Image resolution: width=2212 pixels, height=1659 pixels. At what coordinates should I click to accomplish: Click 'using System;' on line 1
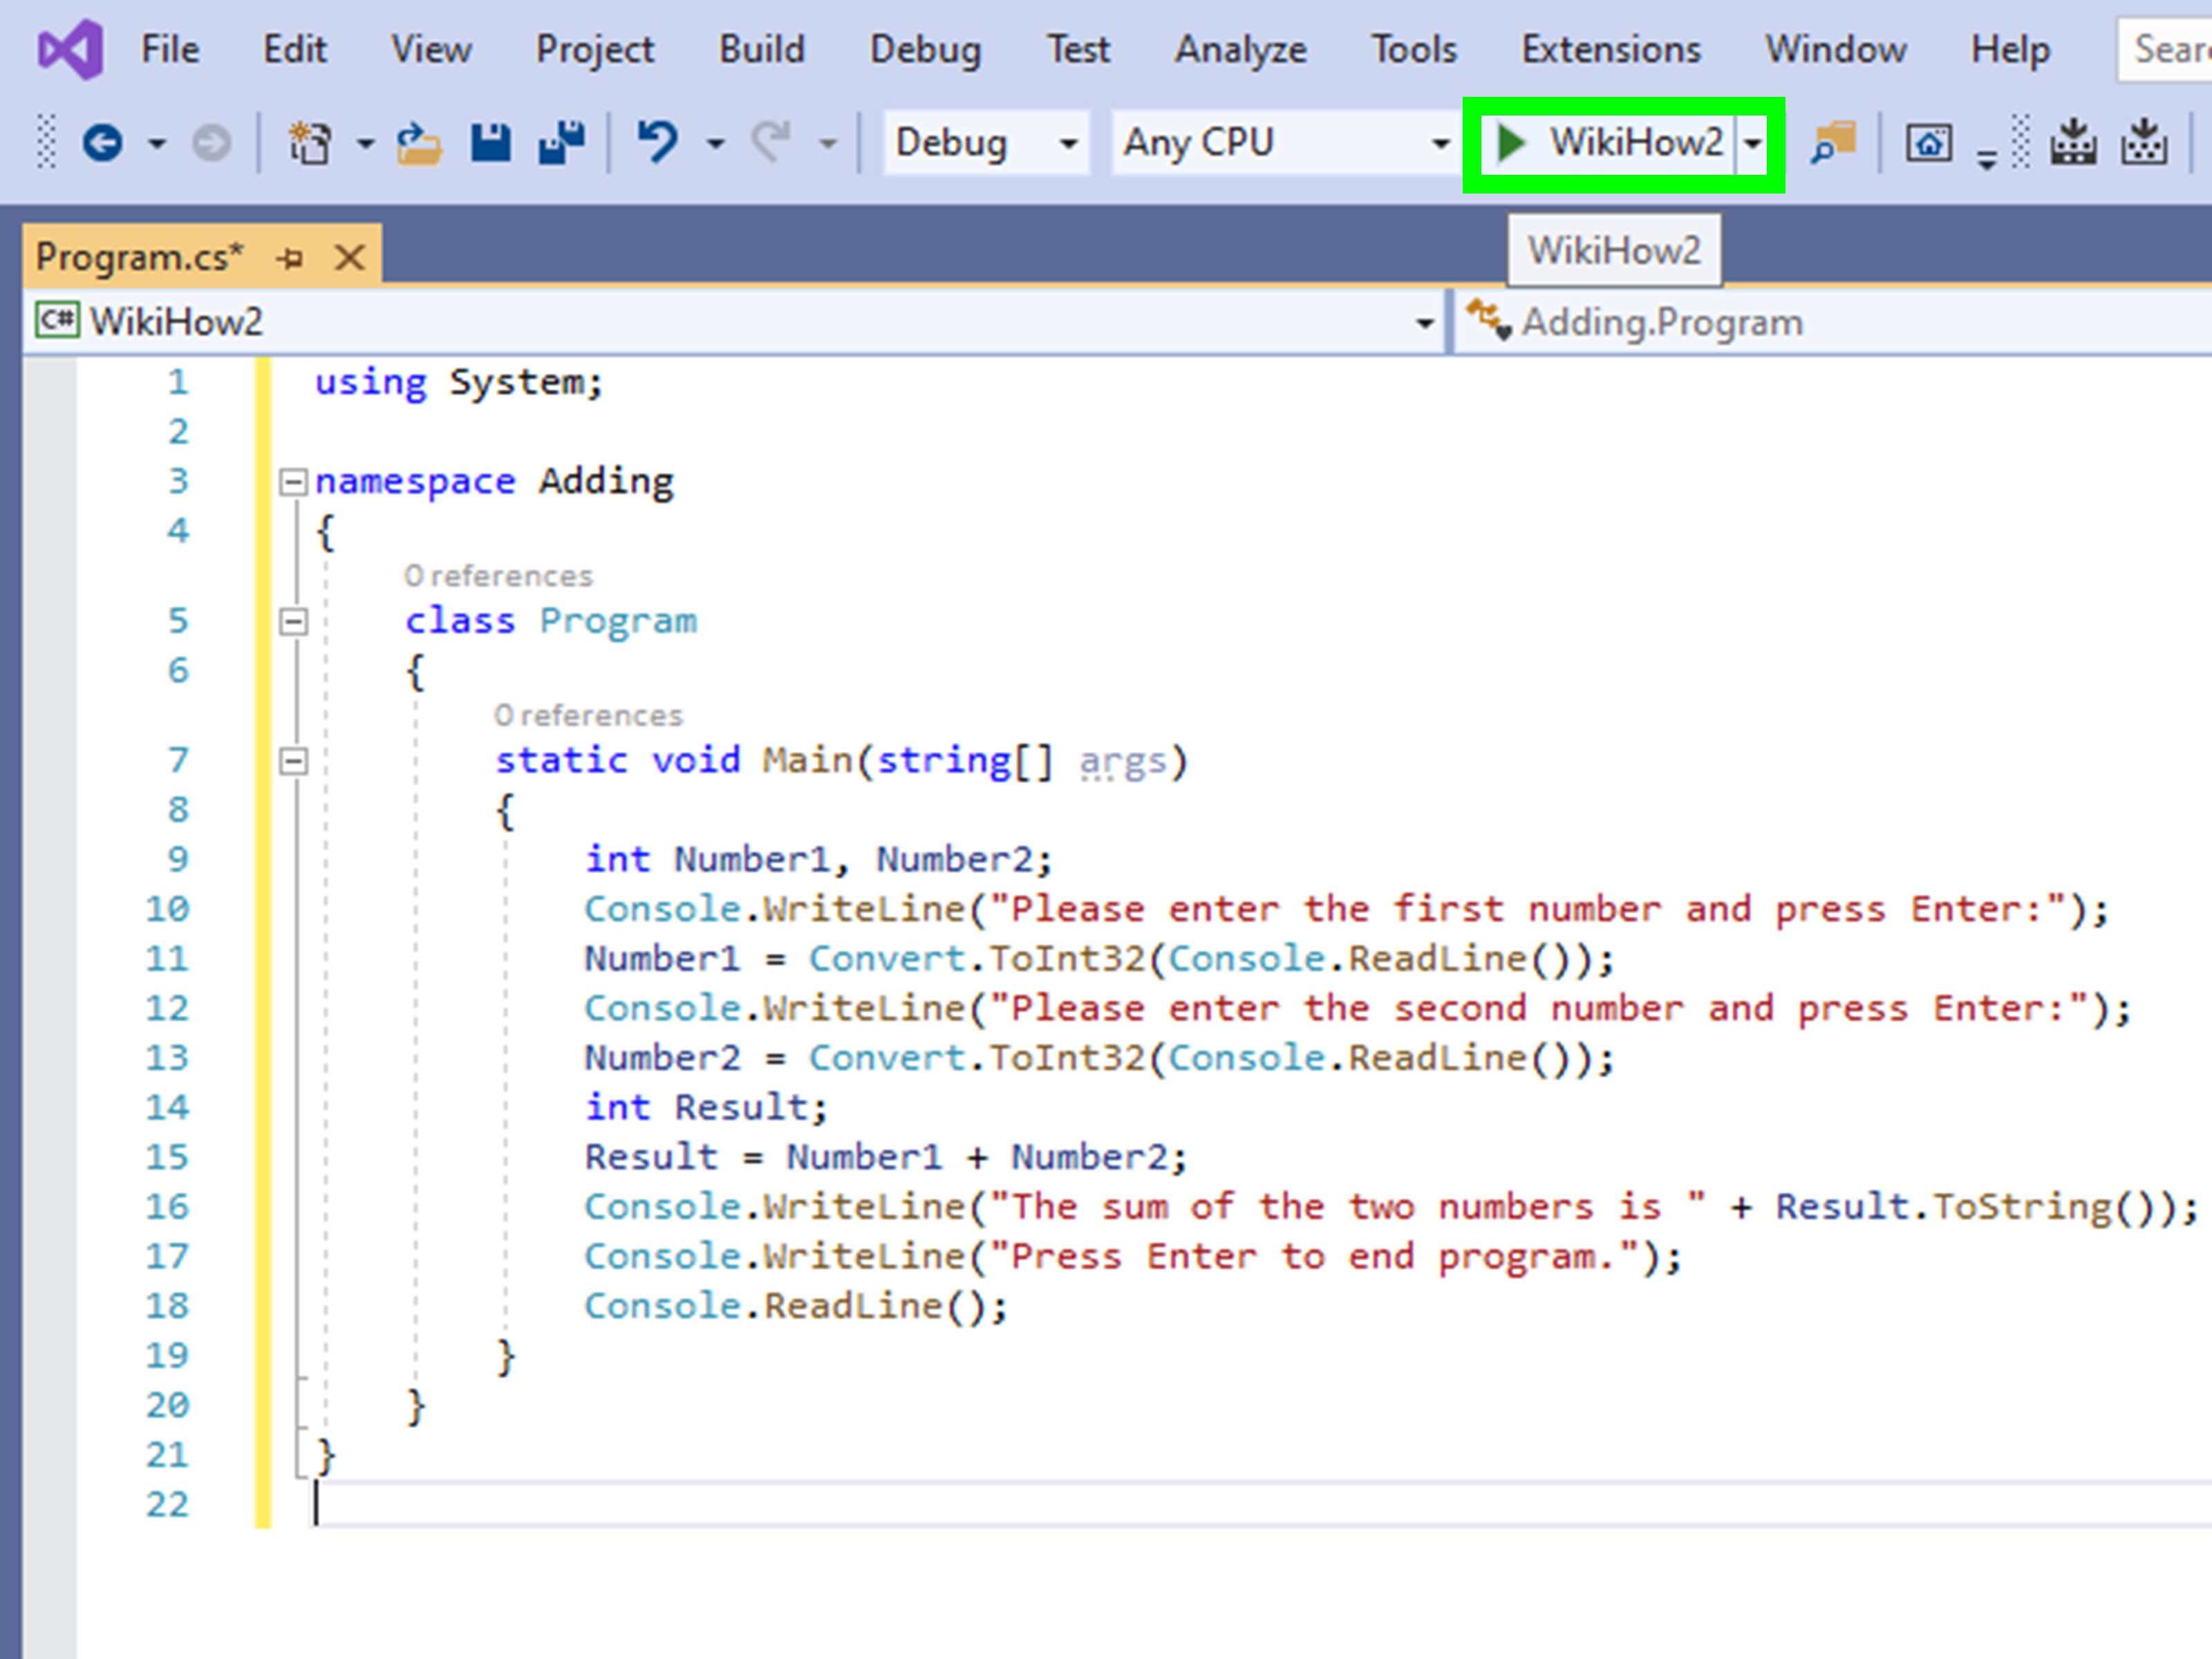pos(459,382)
